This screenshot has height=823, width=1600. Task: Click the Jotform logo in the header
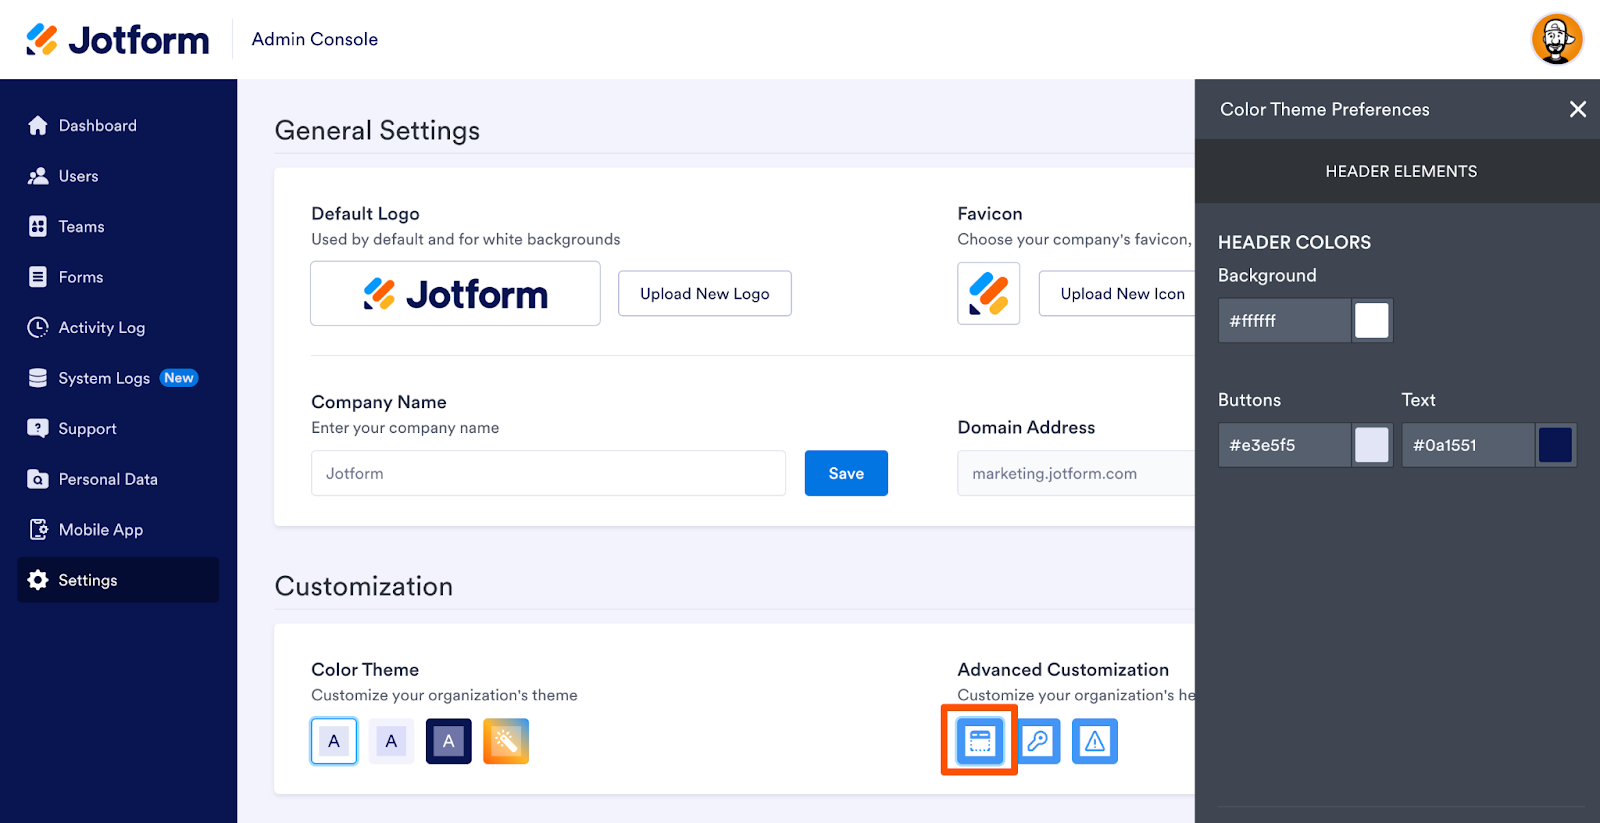tap(118, 40)
